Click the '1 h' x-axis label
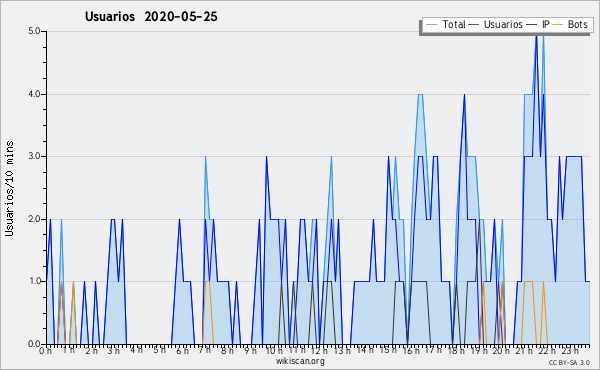The height and width of the screenshot is (370, 600). point(68,351)
